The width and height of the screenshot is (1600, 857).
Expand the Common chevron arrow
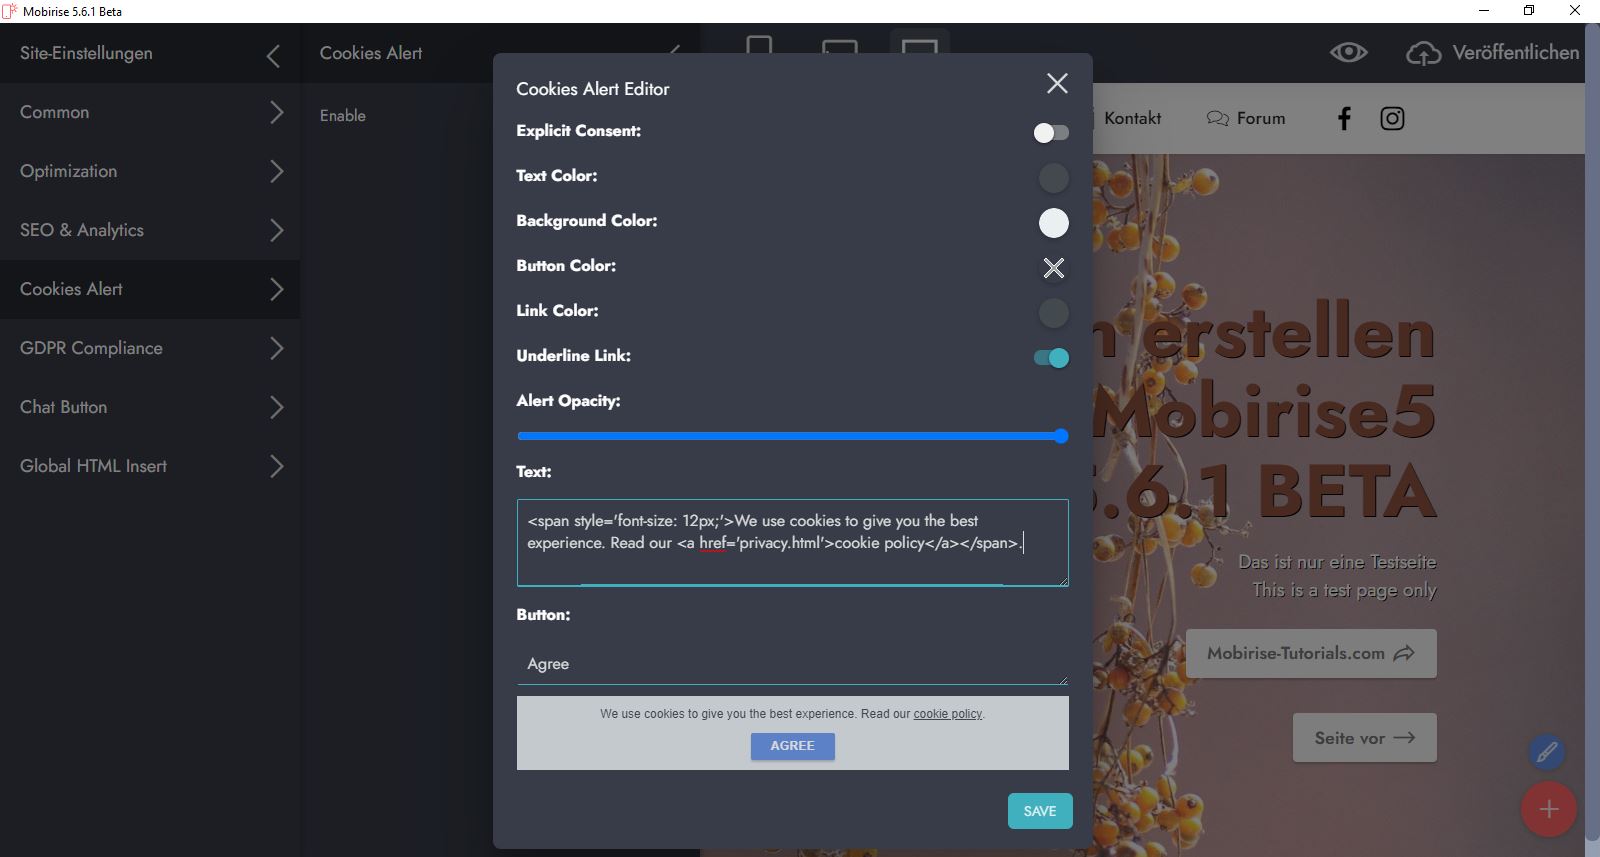coord(277,112)
